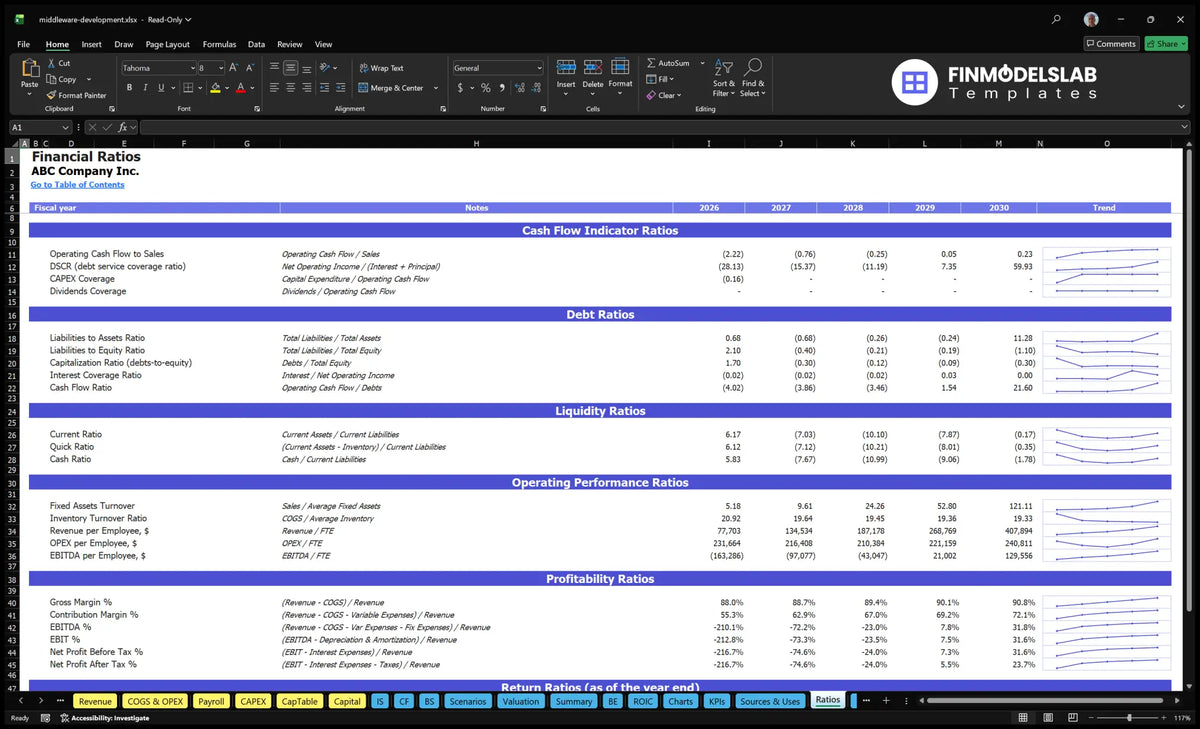
Task: Switch to the Charts sheet tab
Action: tap(680, 701)
